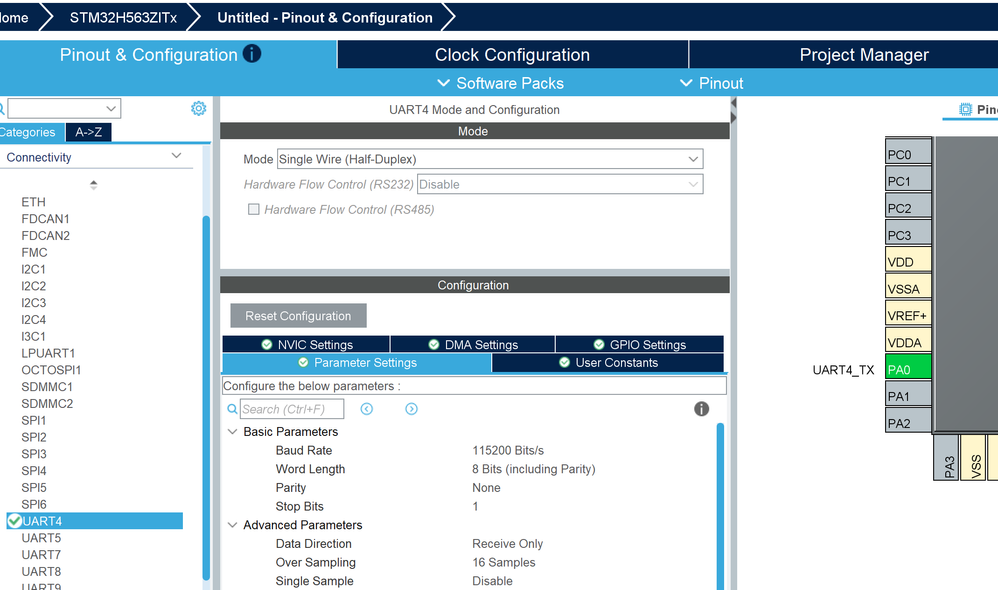
Task: Select SDMMC1 peripheral
Action: (47, 387)
